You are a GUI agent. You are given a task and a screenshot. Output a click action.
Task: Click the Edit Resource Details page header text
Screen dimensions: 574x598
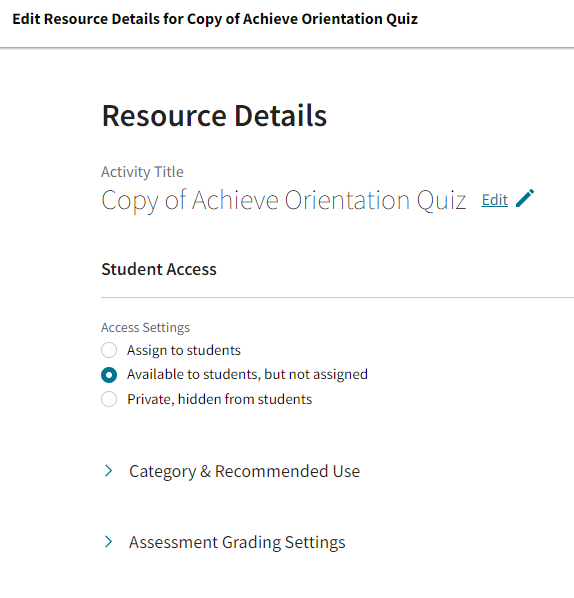(x=215, y=19)
